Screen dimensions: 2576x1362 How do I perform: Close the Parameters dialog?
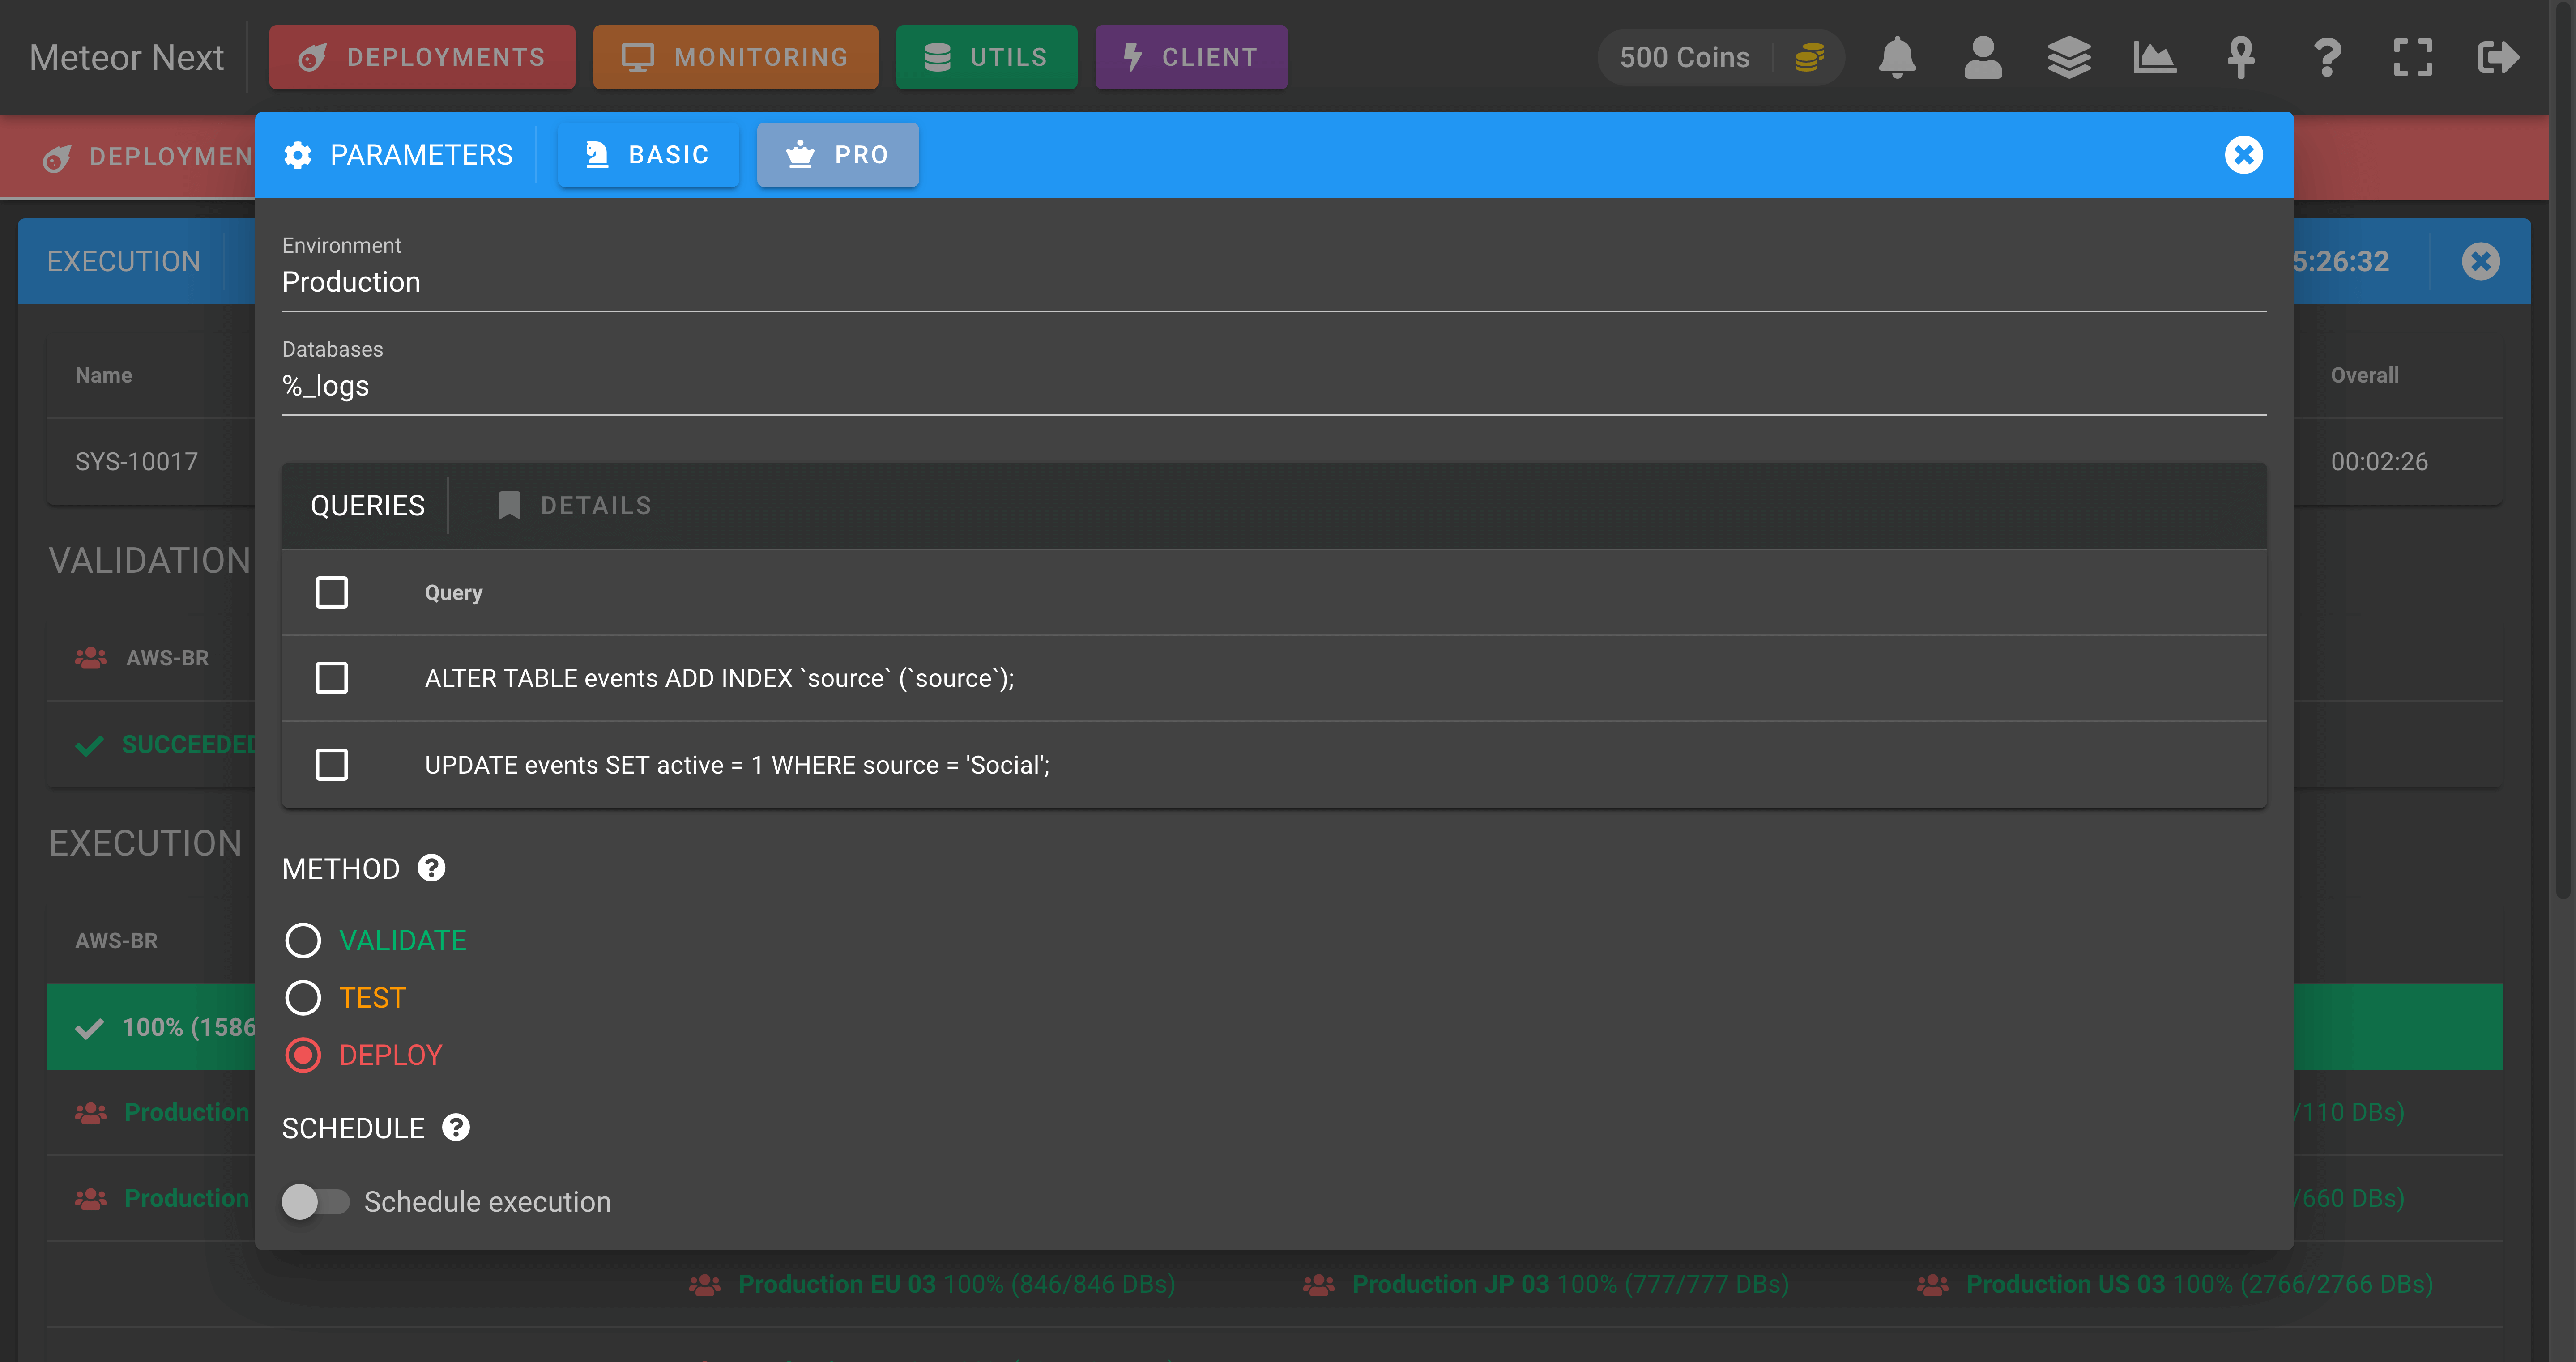(2243, 155)
